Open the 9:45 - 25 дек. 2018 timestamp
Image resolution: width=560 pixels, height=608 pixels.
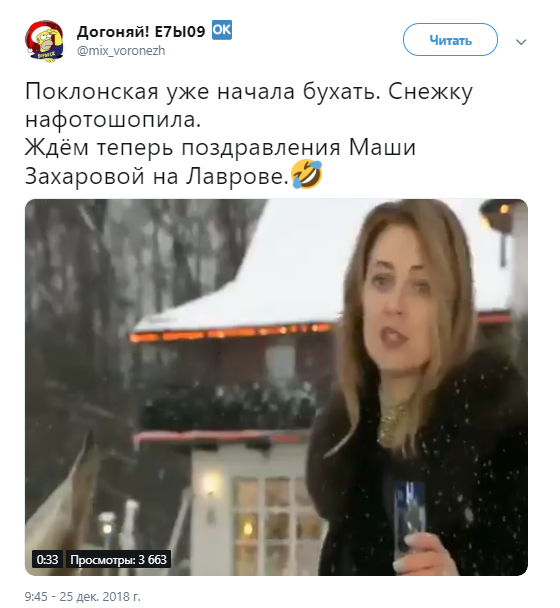[x=83, y=596]
